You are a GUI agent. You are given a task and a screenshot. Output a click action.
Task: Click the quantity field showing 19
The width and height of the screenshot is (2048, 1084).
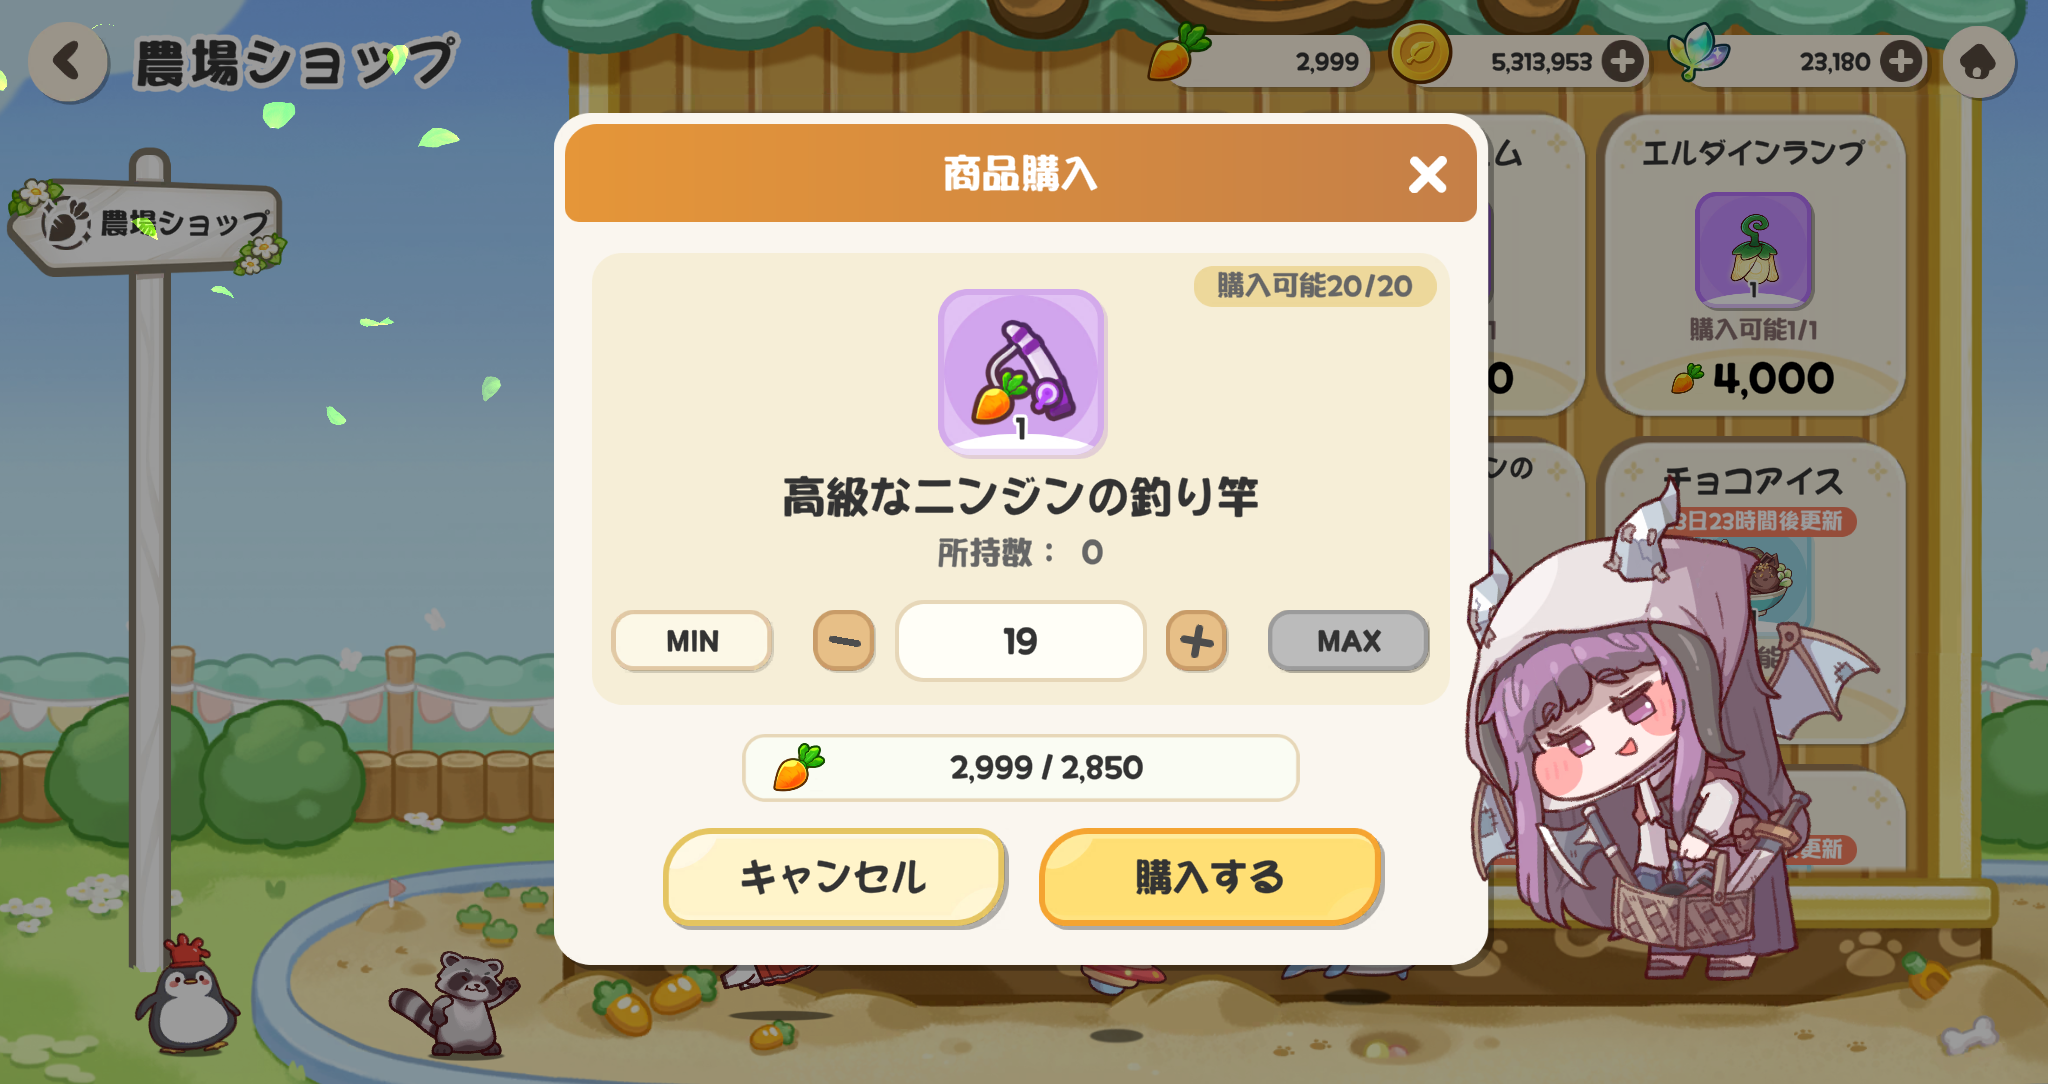[x=1020, y=641]
